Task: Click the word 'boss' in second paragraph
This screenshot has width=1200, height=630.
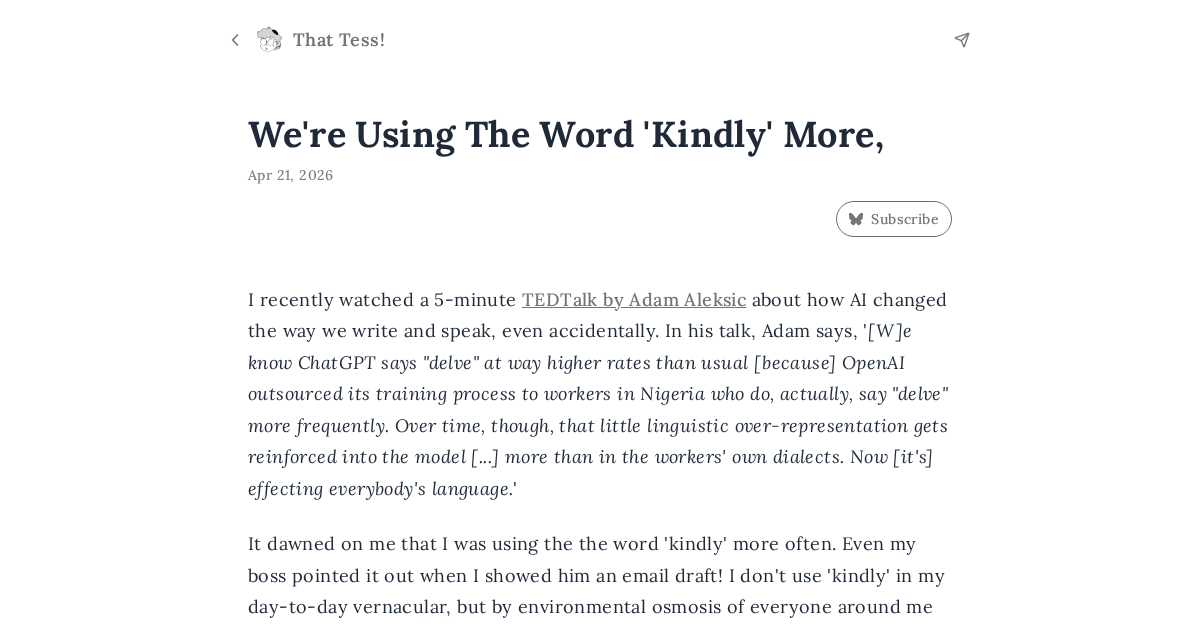Action: (269, 576)
